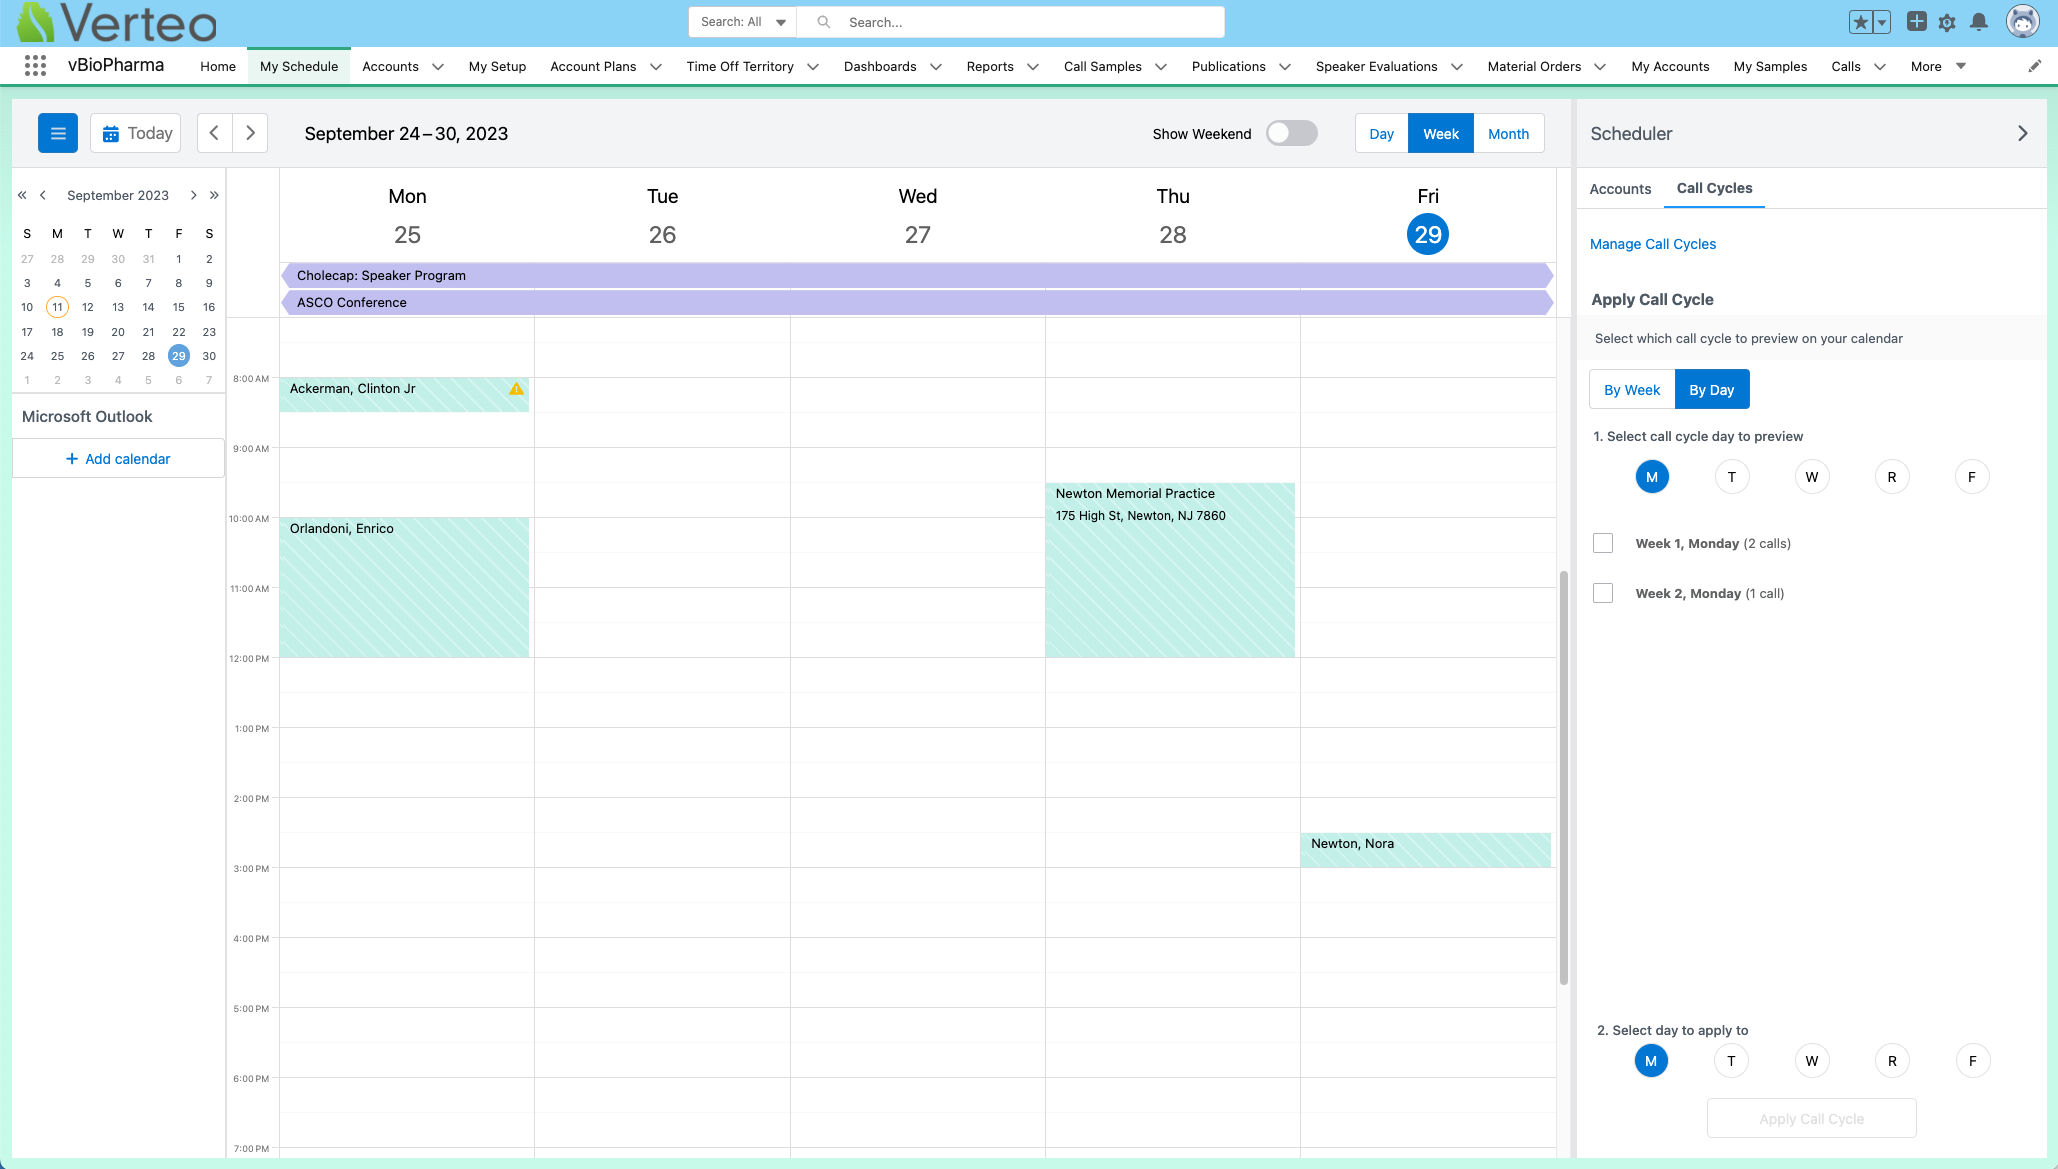Image resolution: width=2058 pixels, height=1169 pixels.
Task: Click the favorites star icon
Action: pos(1861,22)
